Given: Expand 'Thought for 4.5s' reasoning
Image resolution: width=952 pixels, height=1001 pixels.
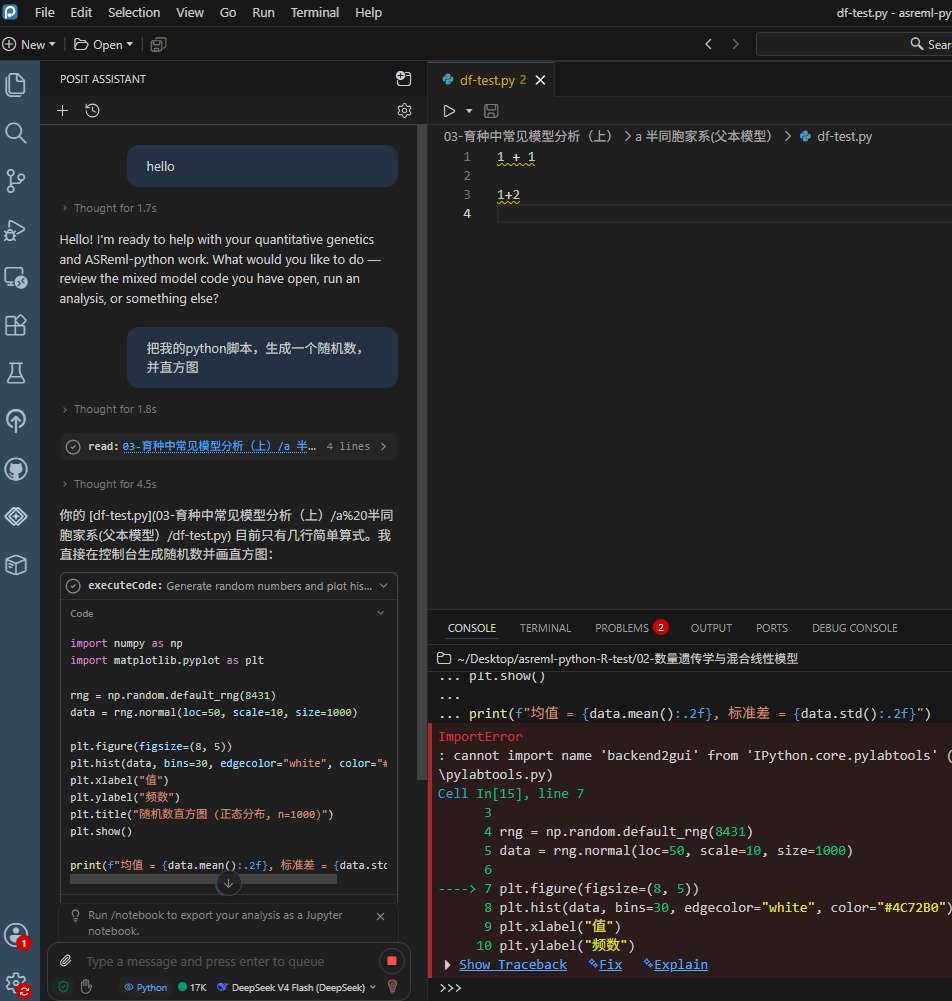Looking at the screenshot, I should coord(109,485).
